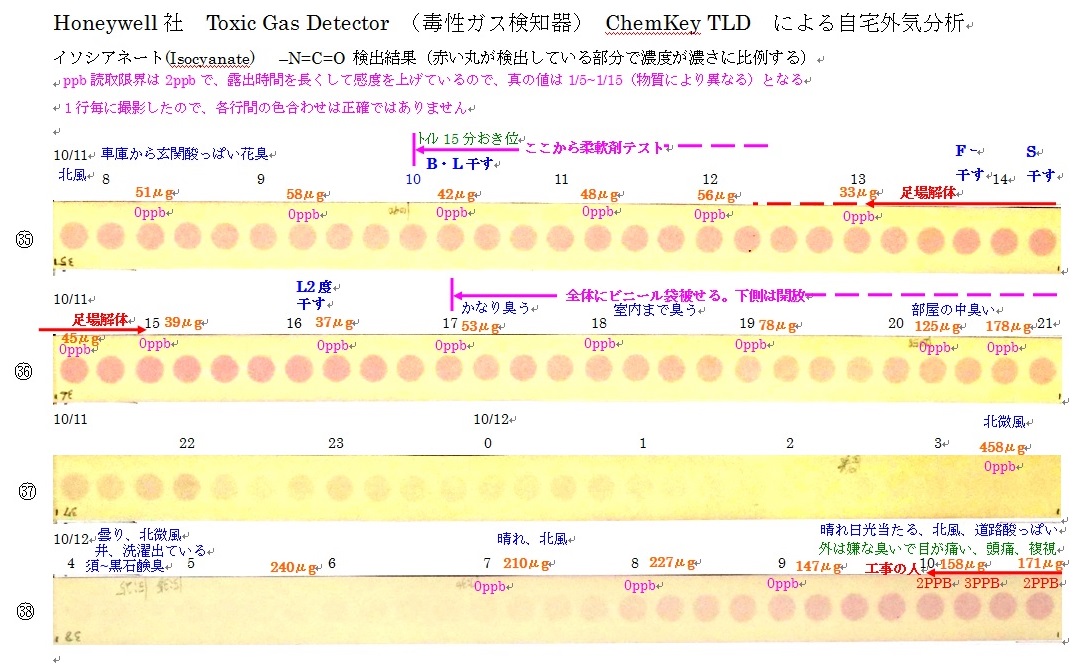Select the orange value '227μg'
The height and width of the screenshot is (664, 1078).
point(673,563)
